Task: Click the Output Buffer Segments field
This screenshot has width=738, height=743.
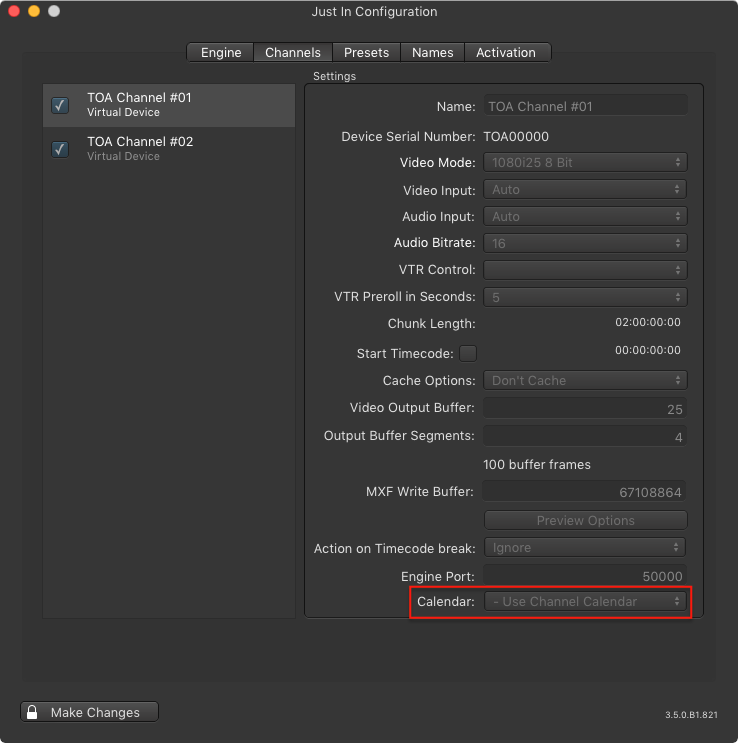Action: pyautogui.click(x=585, y=436)
